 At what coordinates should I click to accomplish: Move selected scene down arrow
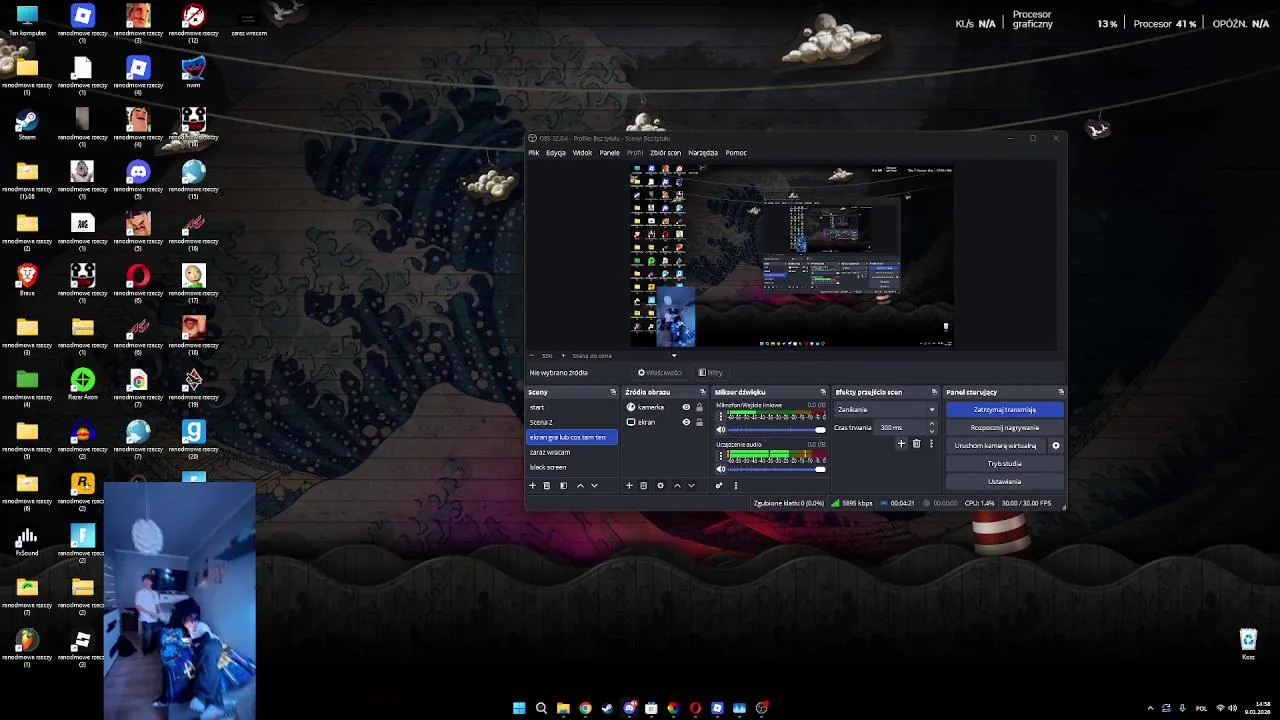click(594, 486)
